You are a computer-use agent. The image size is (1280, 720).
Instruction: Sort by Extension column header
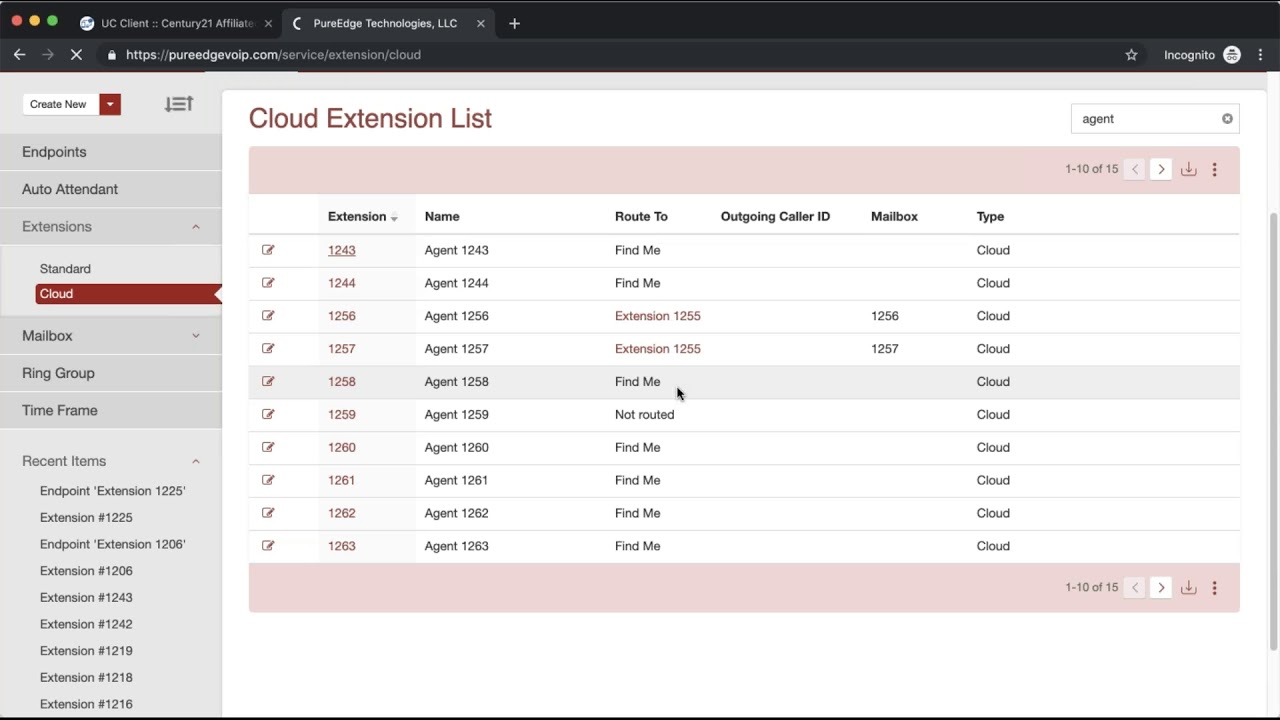point(362,216)
